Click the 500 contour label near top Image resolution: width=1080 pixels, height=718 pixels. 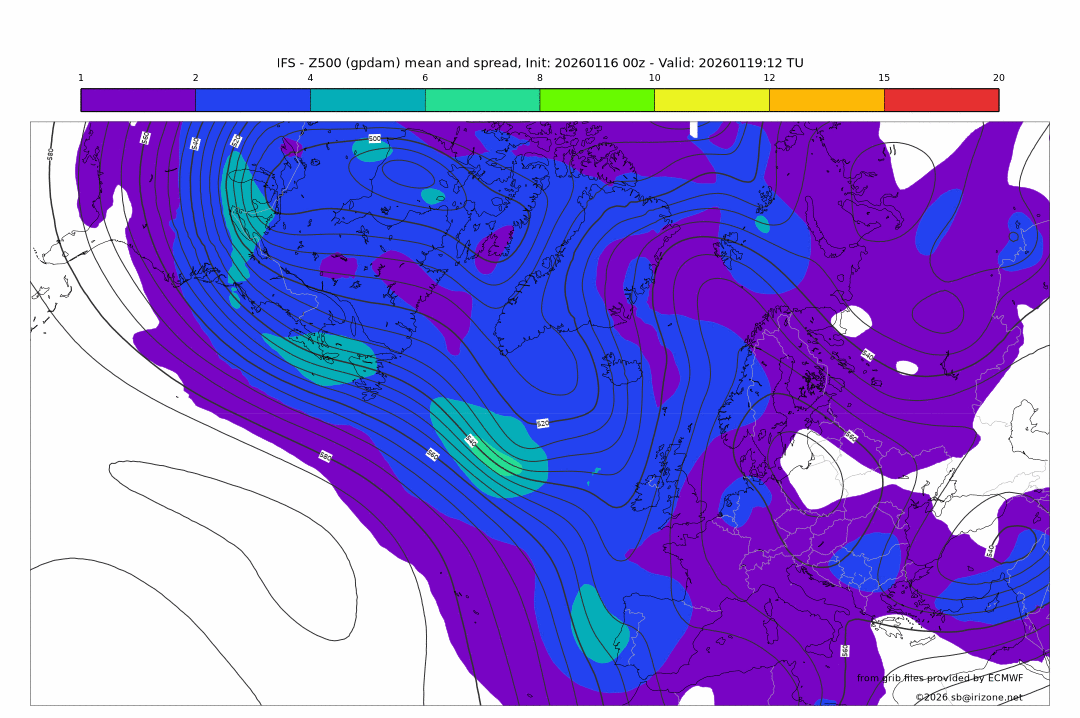pos(374,138)
